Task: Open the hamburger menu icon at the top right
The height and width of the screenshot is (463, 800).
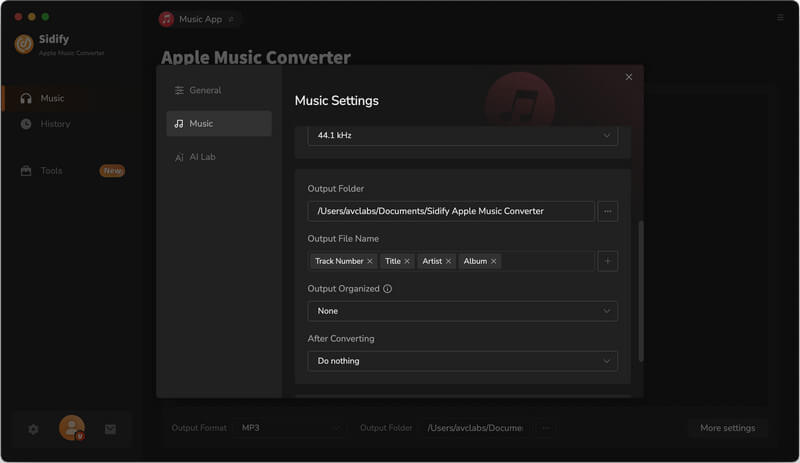Action: [780, 17]
